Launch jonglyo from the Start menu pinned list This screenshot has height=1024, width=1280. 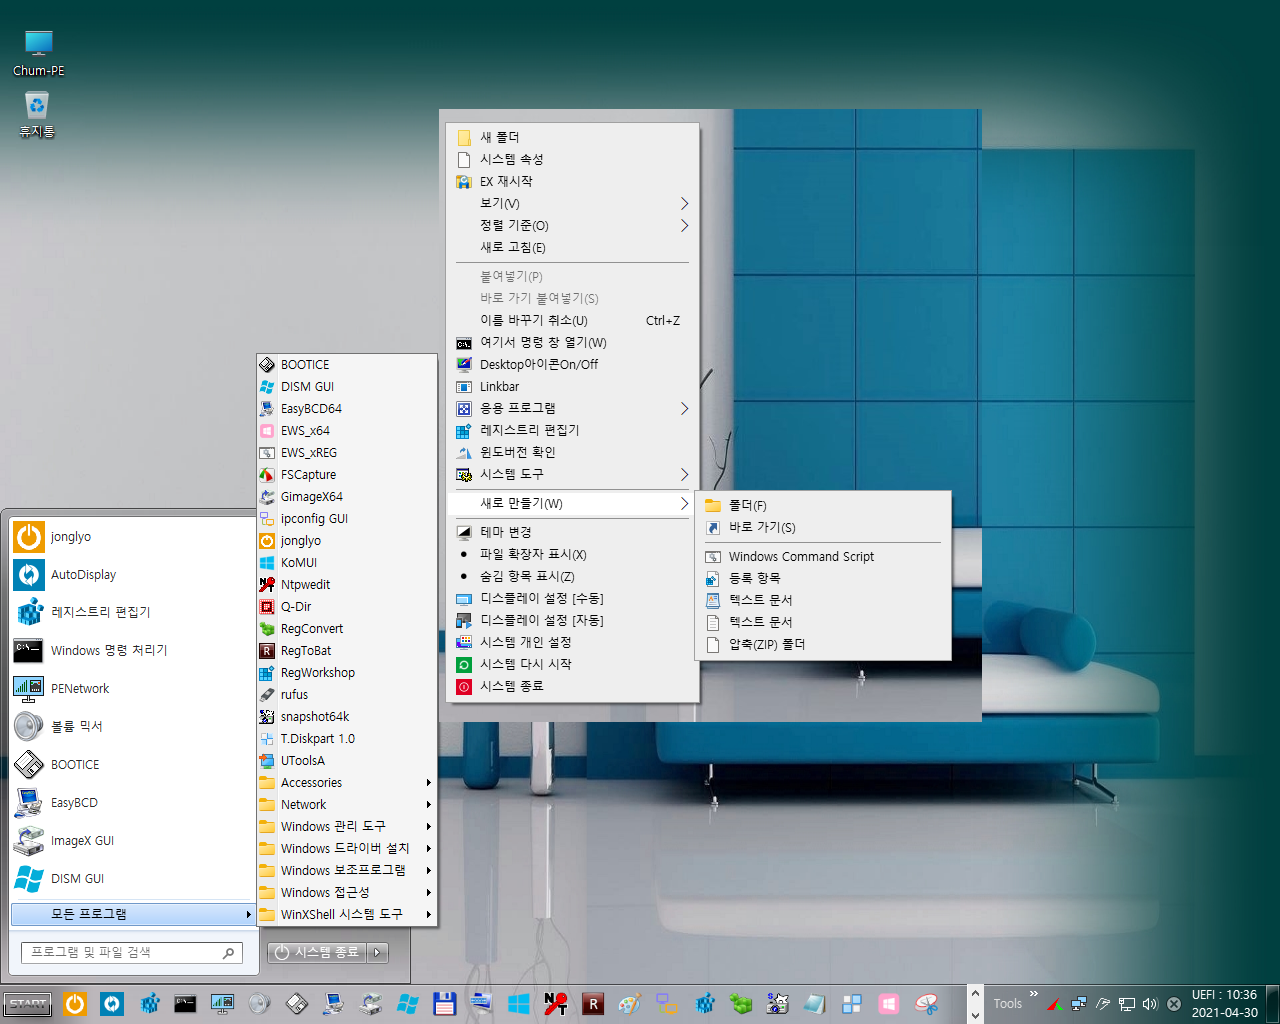134,537
